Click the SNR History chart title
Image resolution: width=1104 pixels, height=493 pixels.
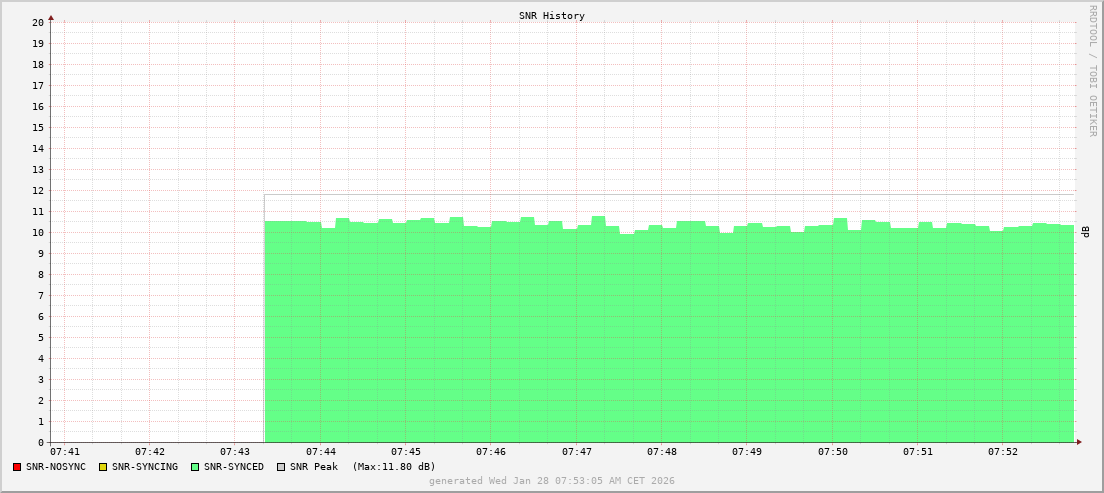(x=552, y=16)
